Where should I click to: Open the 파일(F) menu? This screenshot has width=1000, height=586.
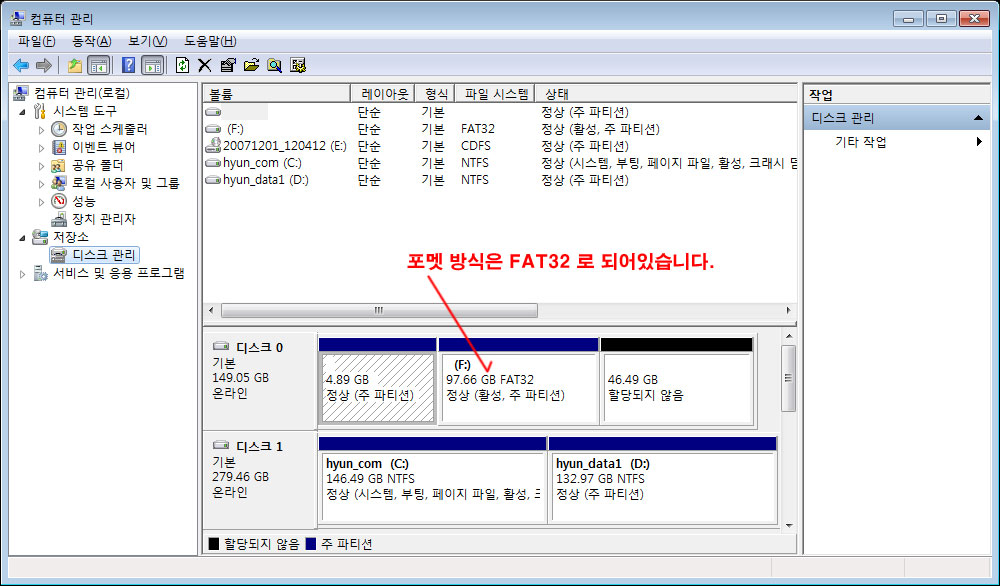pos(36,41)
